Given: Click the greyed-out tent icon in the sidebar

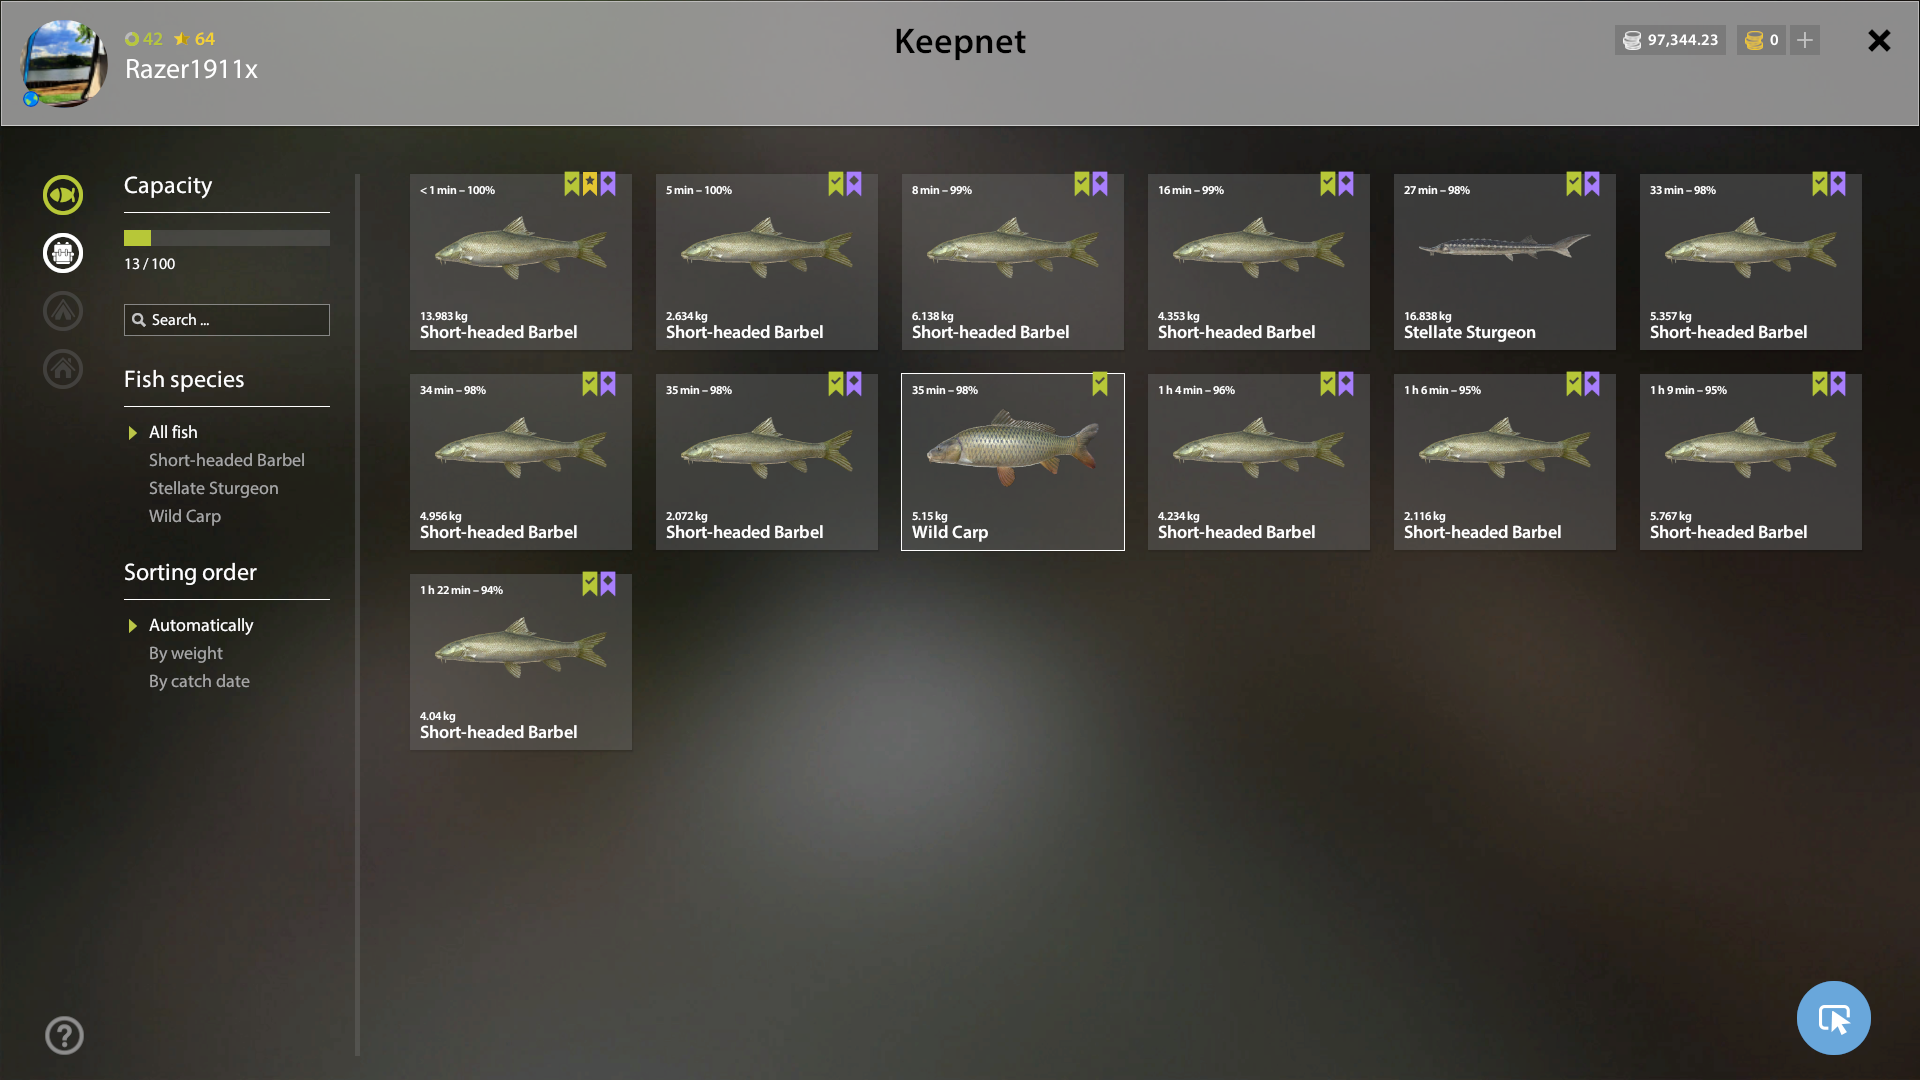Looking at the screenshot, I should (x=63, y=311).
